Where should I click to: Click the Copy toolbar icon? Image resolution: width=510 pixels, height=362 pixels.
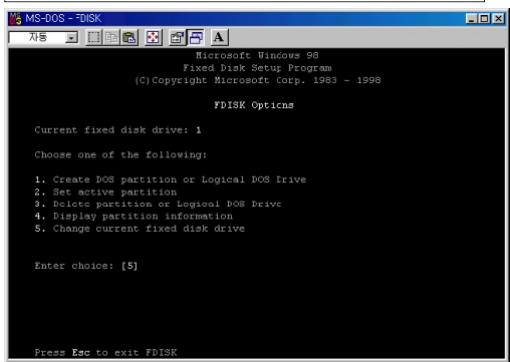(x=111, y=37)
